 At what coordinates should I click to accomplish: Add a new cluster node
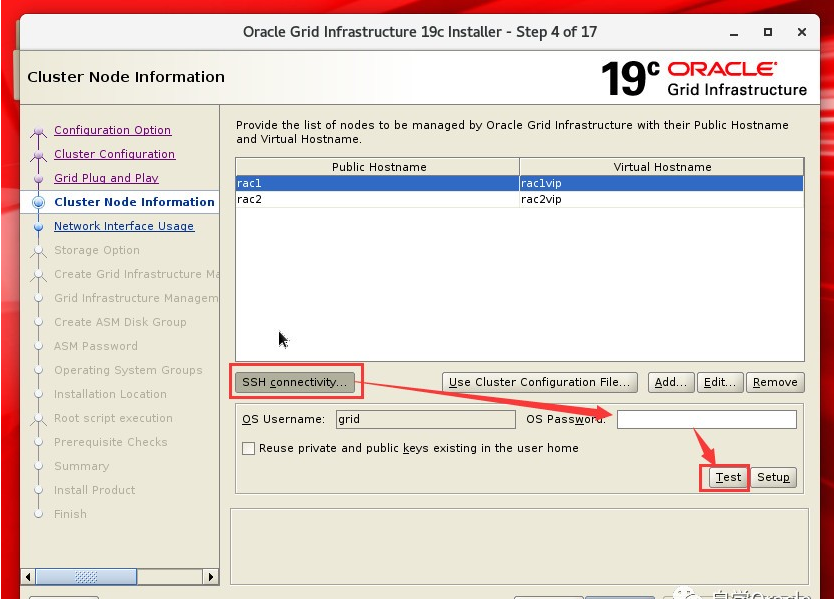(x=671, y=382)
